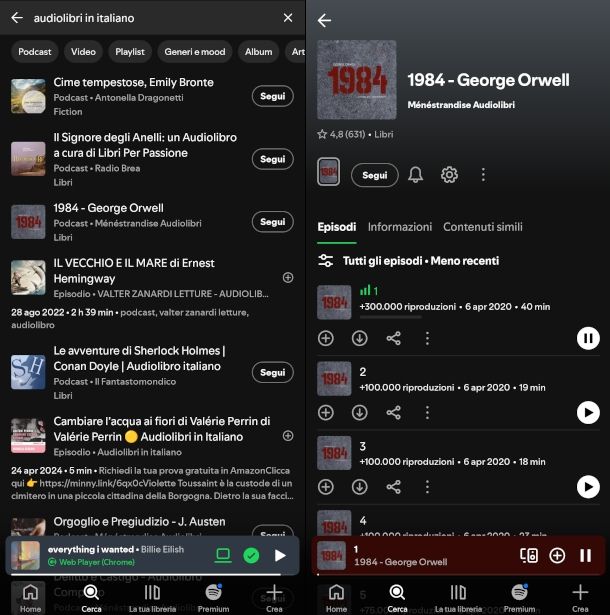Enable notifications with the bell icon
Screen dimensions: 610x615
tap(415, 175)
